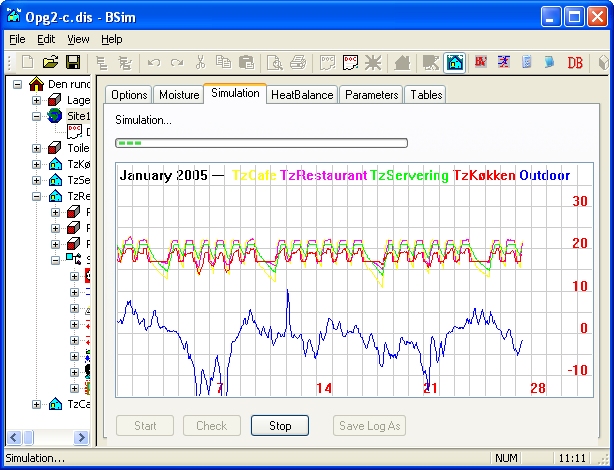Viewport: 614px width, 470px height.
Task: Click the second tree-structure toolbar icon
Action: point(125,62)
